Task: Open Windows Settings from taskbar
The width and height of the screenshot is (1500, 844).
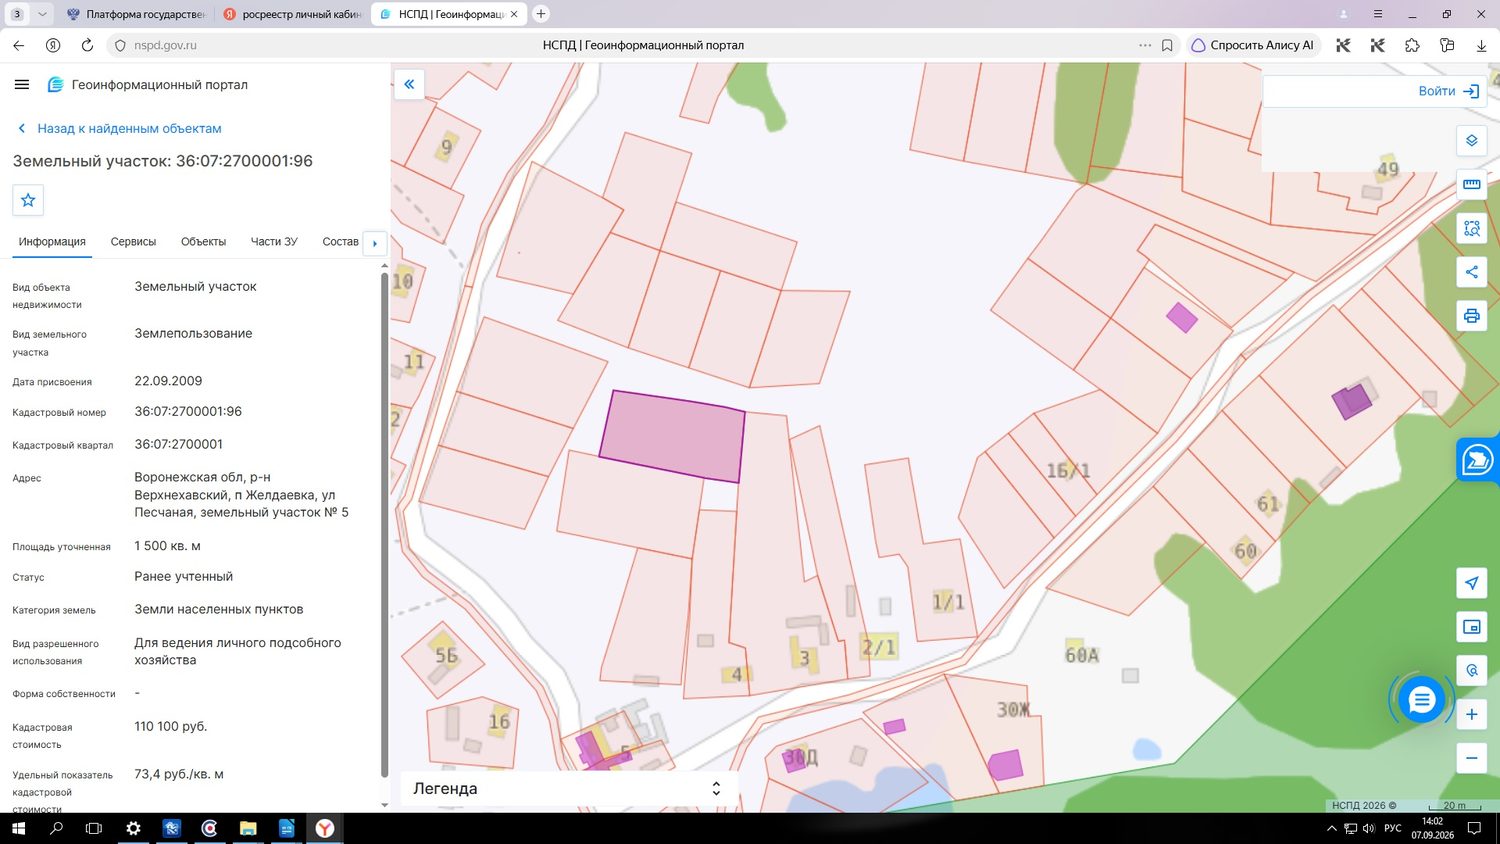Action: (133, 828)
